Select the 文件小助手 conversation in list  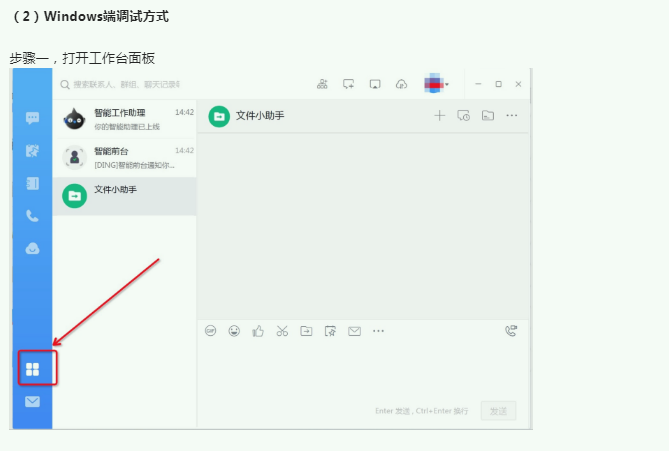(x=125, y=196)
